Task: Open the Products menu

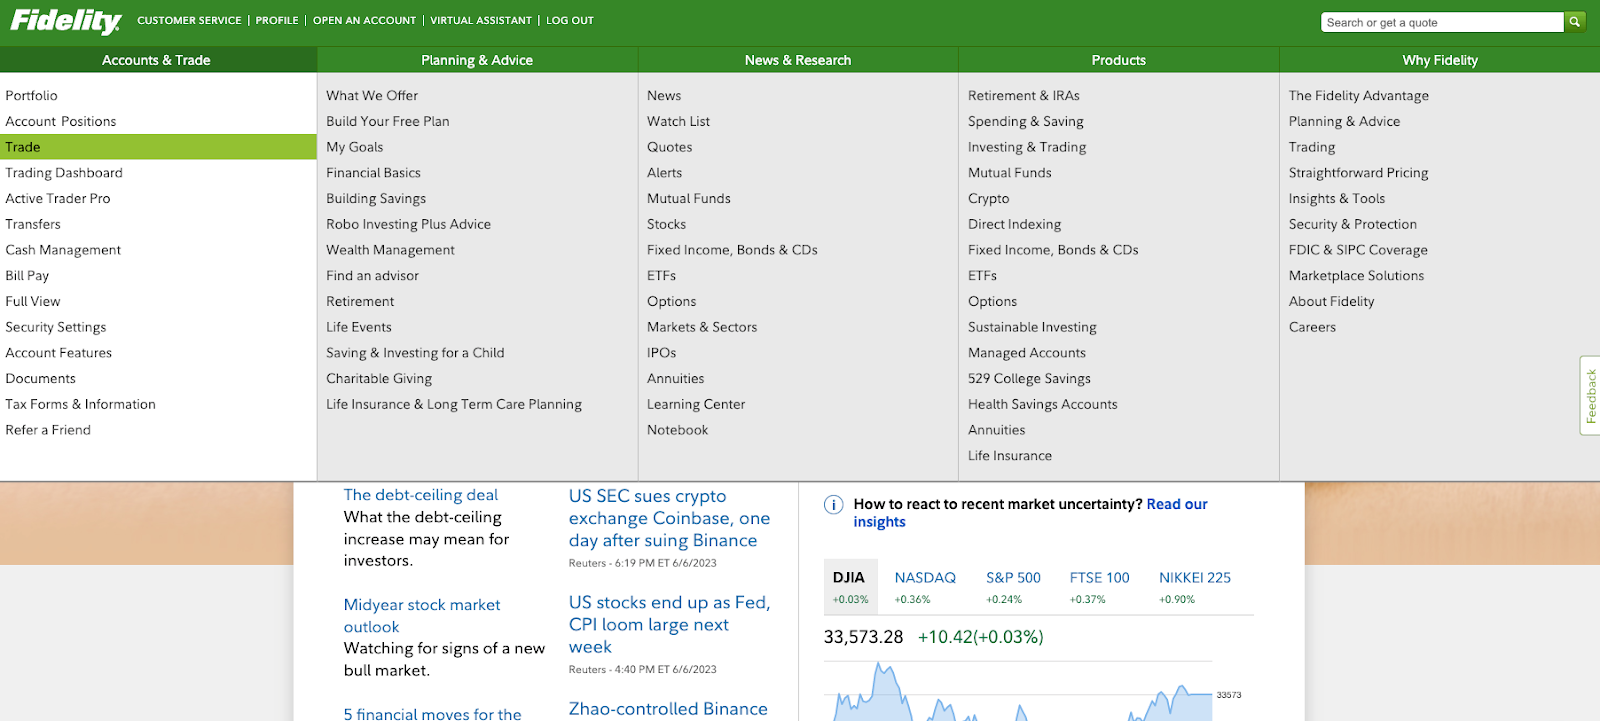Action: point(1119,60)
